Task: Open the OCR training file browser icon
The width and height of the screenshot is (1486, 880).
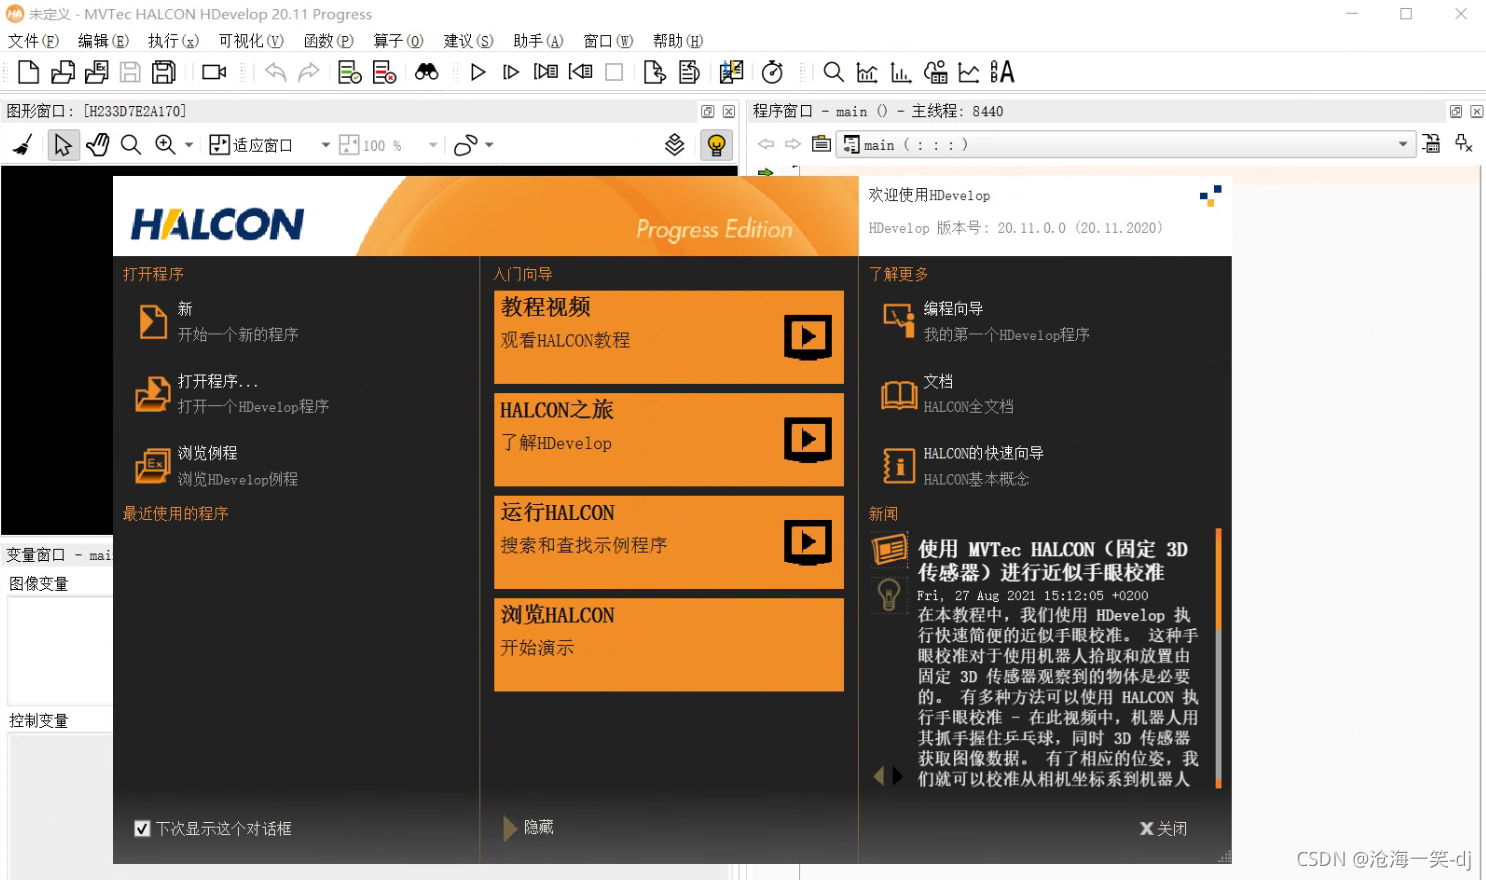Action: (x=1002, y=72)
